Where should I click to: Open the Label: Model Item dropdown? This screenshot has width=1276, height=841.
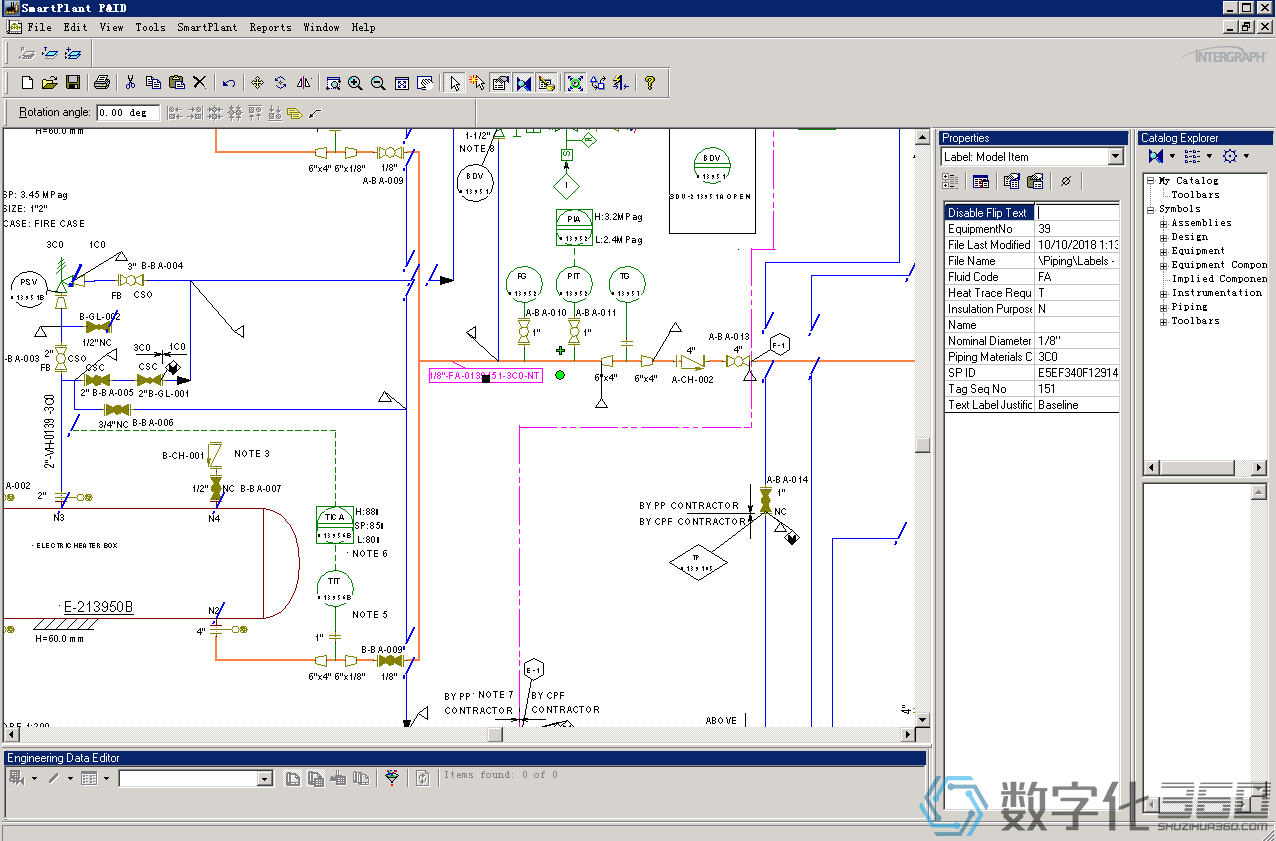tap(1116, 157)
